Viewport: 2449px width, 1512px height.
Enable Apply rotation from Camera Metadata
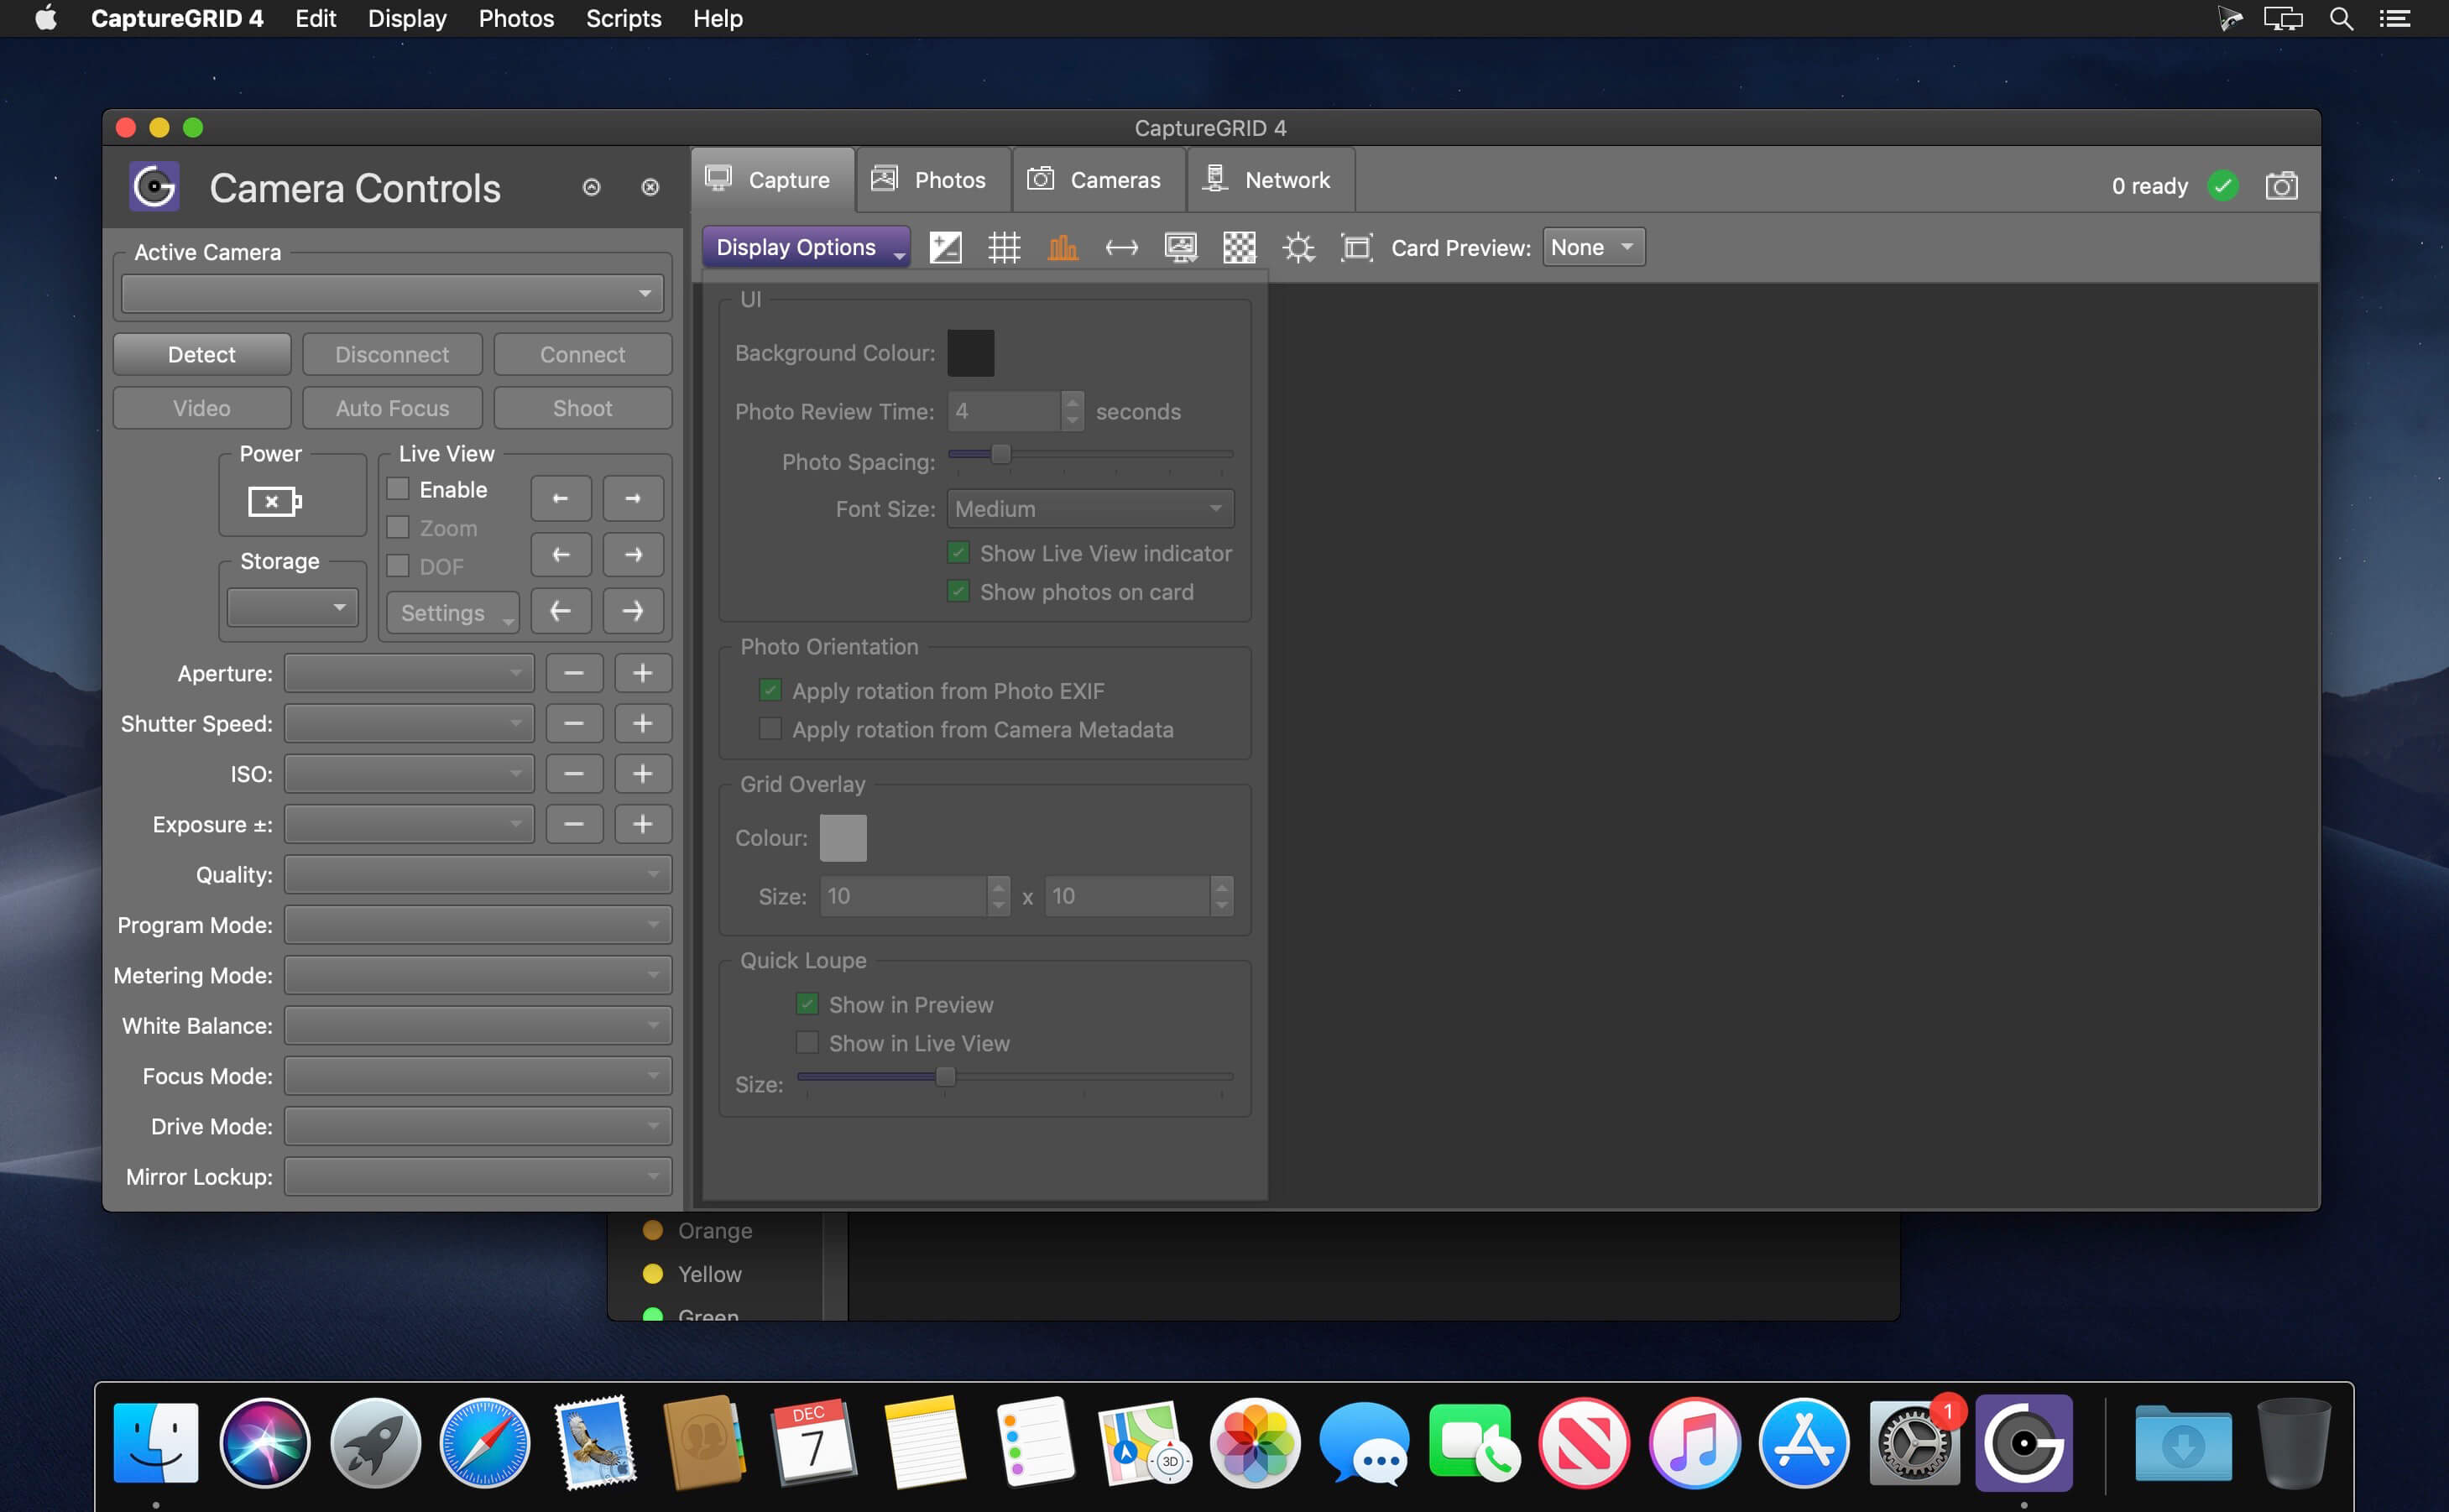tap(770, 729)
